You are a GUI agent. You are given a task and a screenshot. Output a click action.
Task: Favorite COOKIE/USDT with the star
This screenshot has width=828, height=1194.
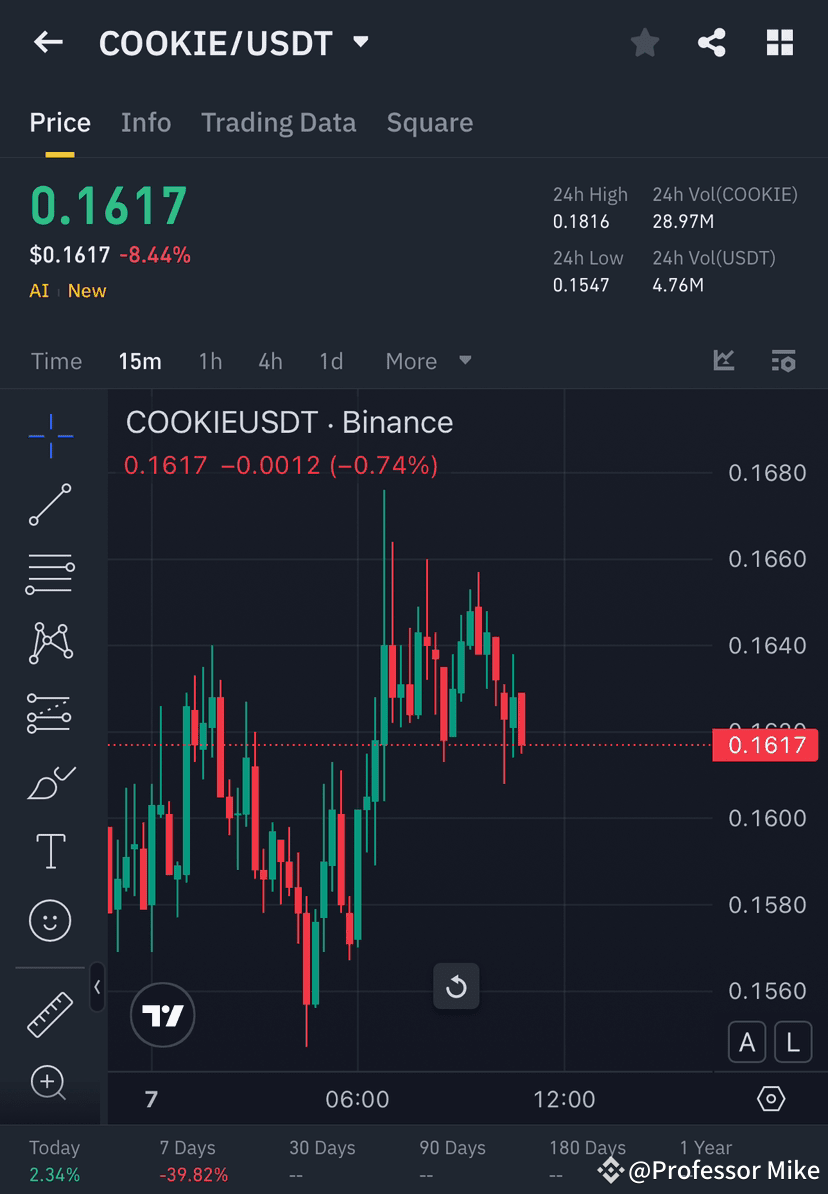click(x=644, y=42)
